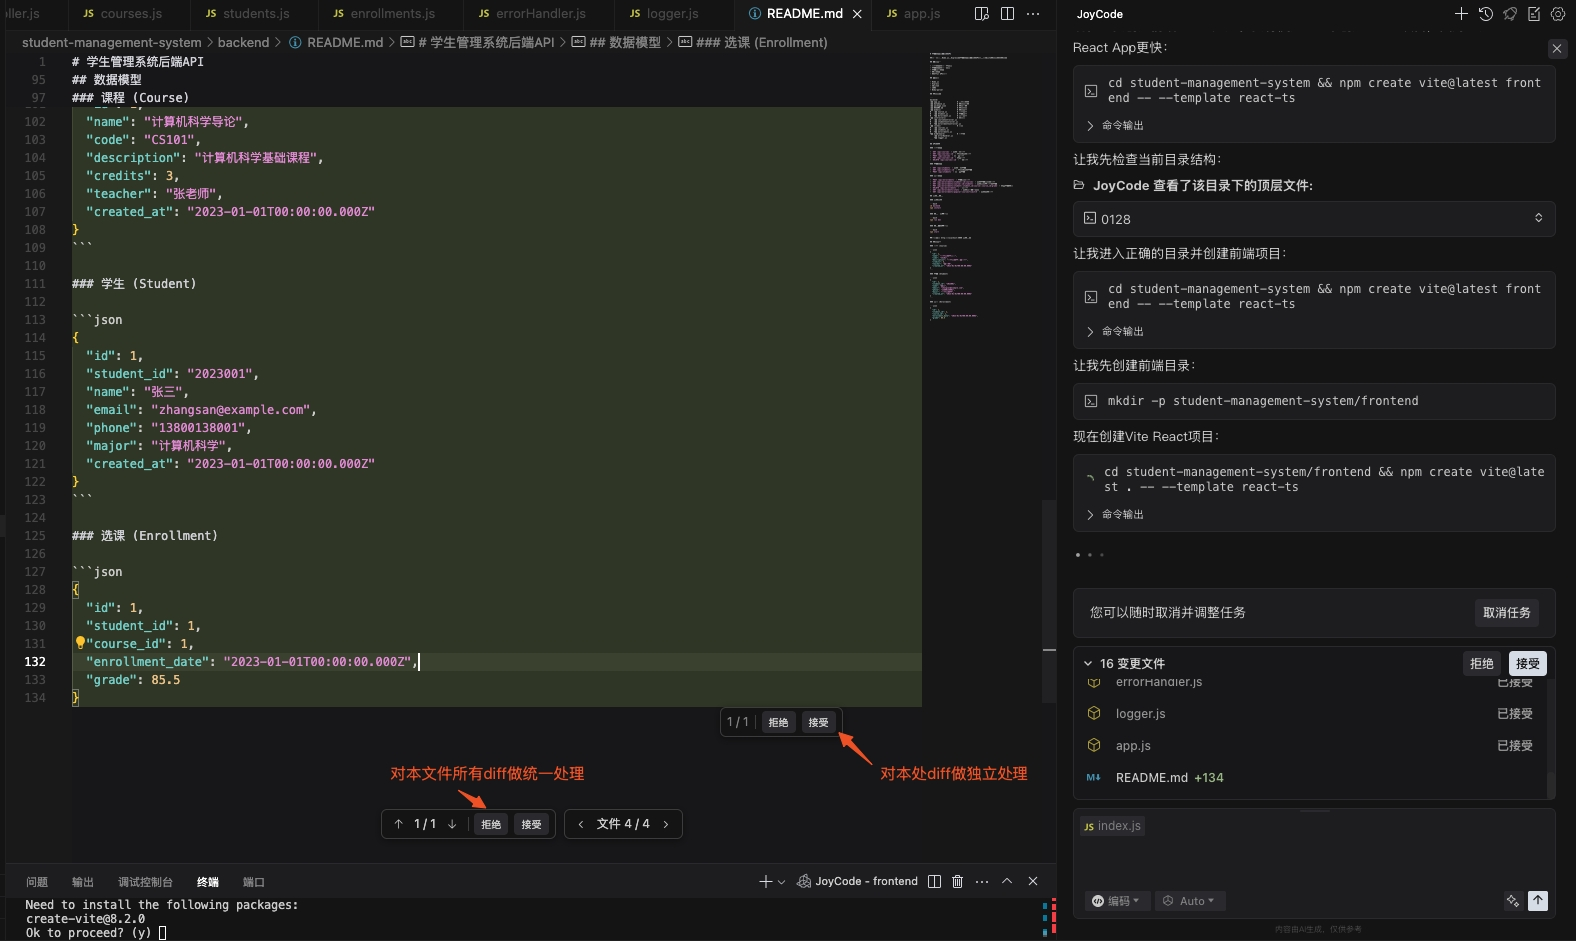Screen dimensions: 1576x941
Task: Switch to the logger.js tab
Action: point(664,14)
